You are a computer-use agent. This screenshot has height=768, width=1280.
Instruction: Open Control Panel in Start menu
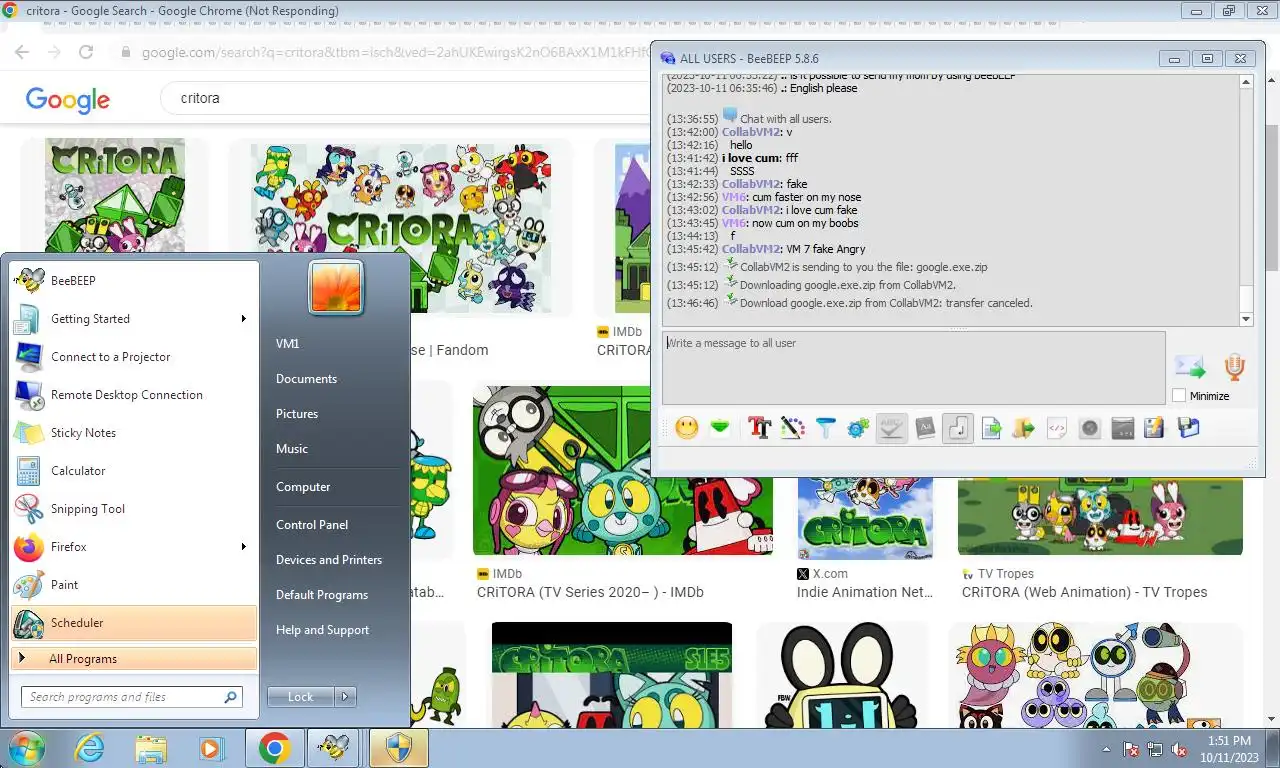312,525
